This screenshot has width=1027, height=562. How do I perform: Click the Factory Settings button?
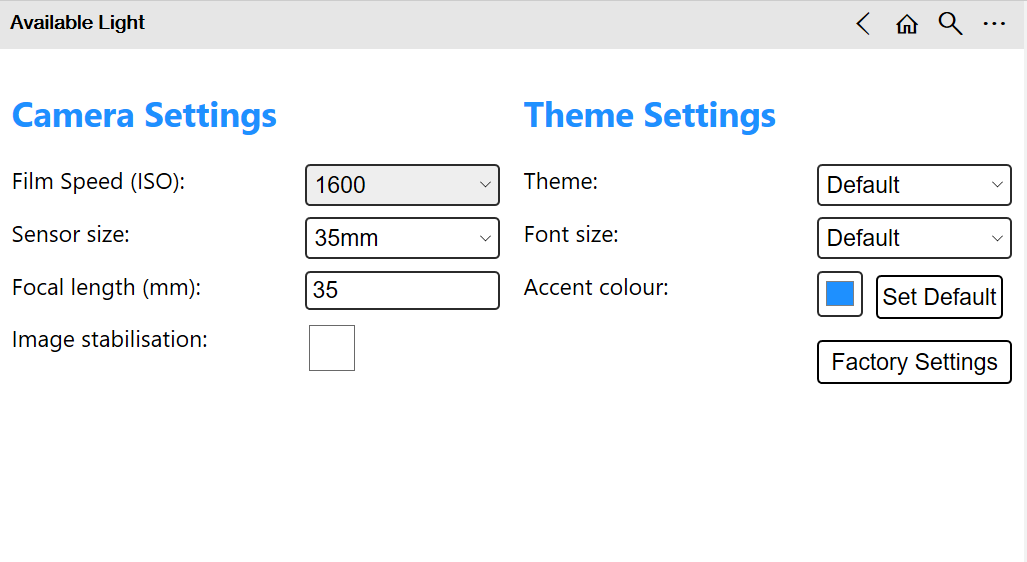coord(914,362)
